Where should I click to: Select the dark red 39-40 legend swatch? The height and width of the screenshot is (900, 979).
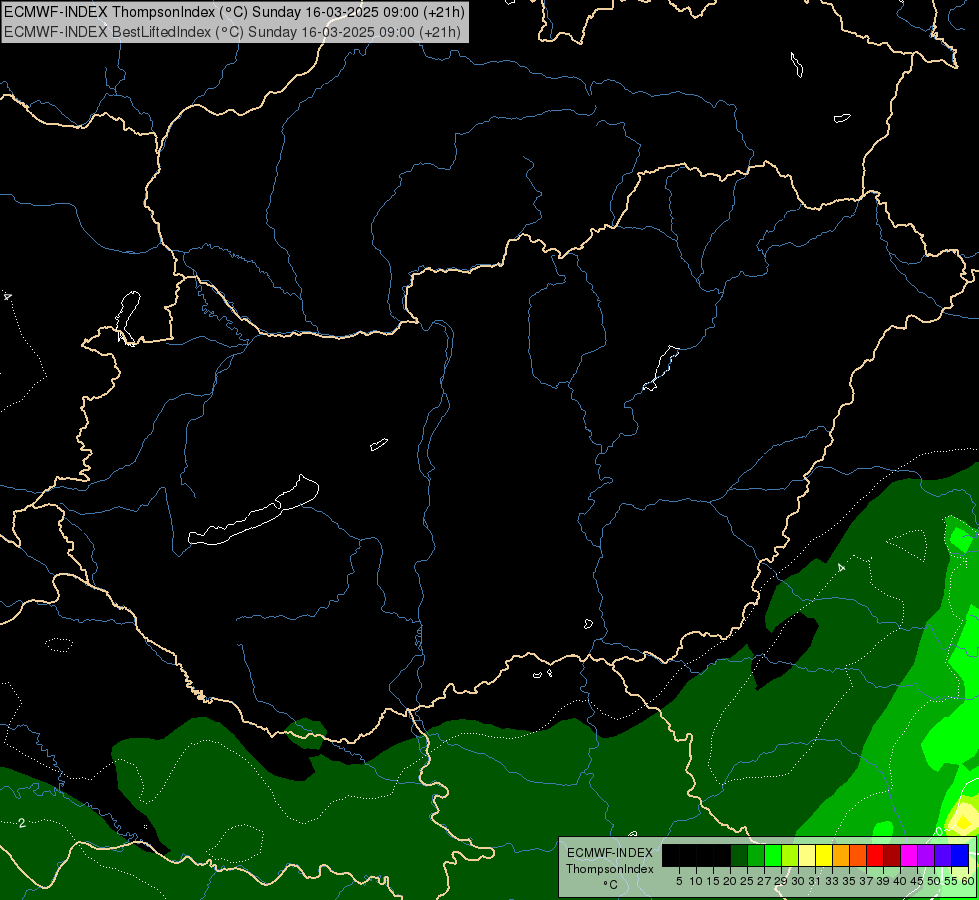click(x=892, y=855)
